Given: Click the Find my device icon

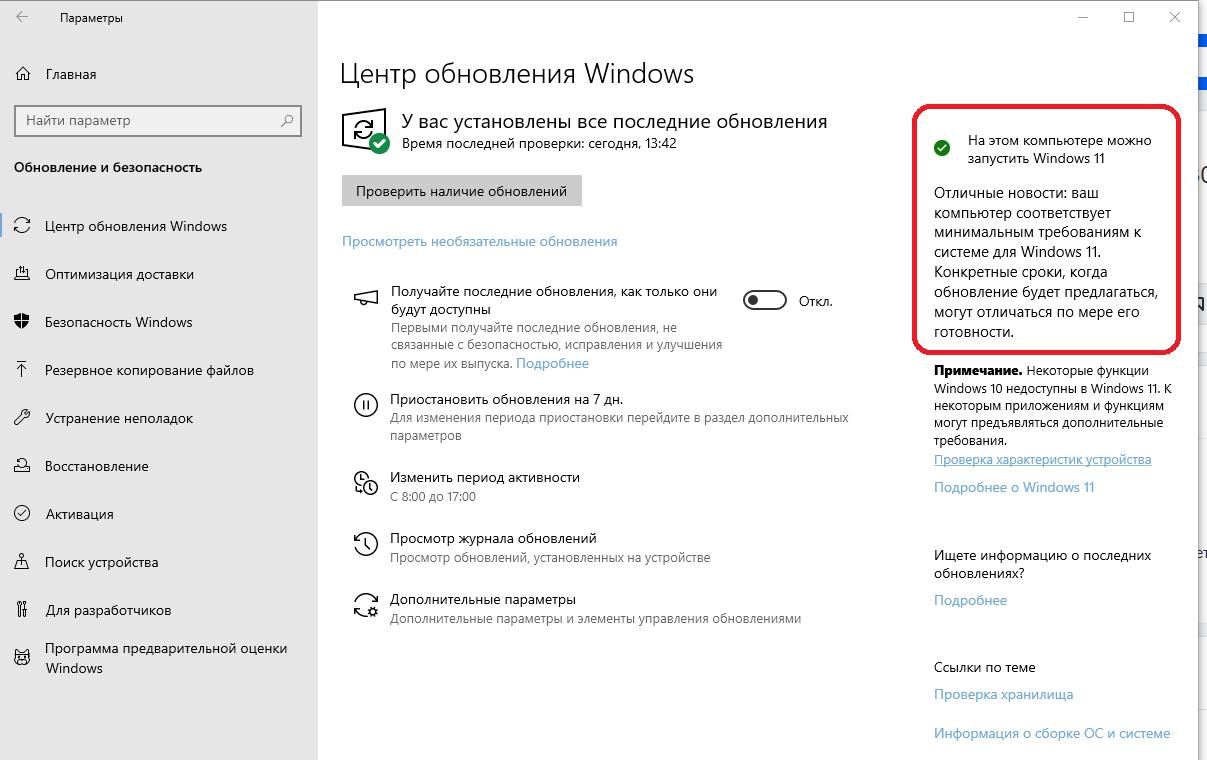Looking at the screenshot, I should tap(23, 562).
